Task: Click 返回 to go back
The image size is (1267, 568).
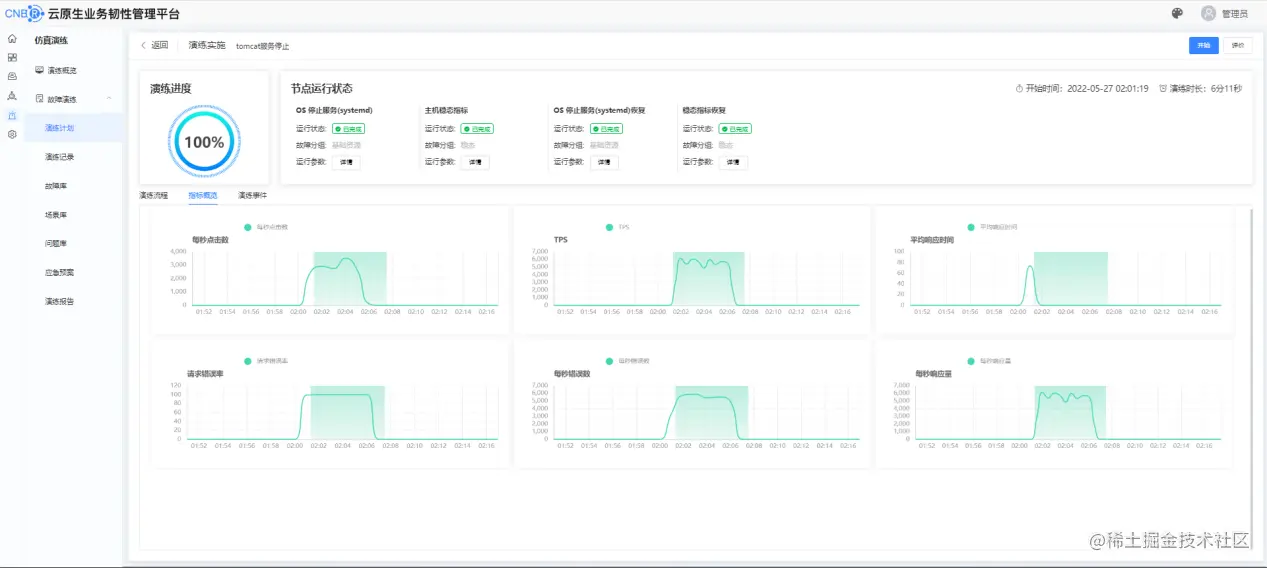Action: (x=160, y=46)
